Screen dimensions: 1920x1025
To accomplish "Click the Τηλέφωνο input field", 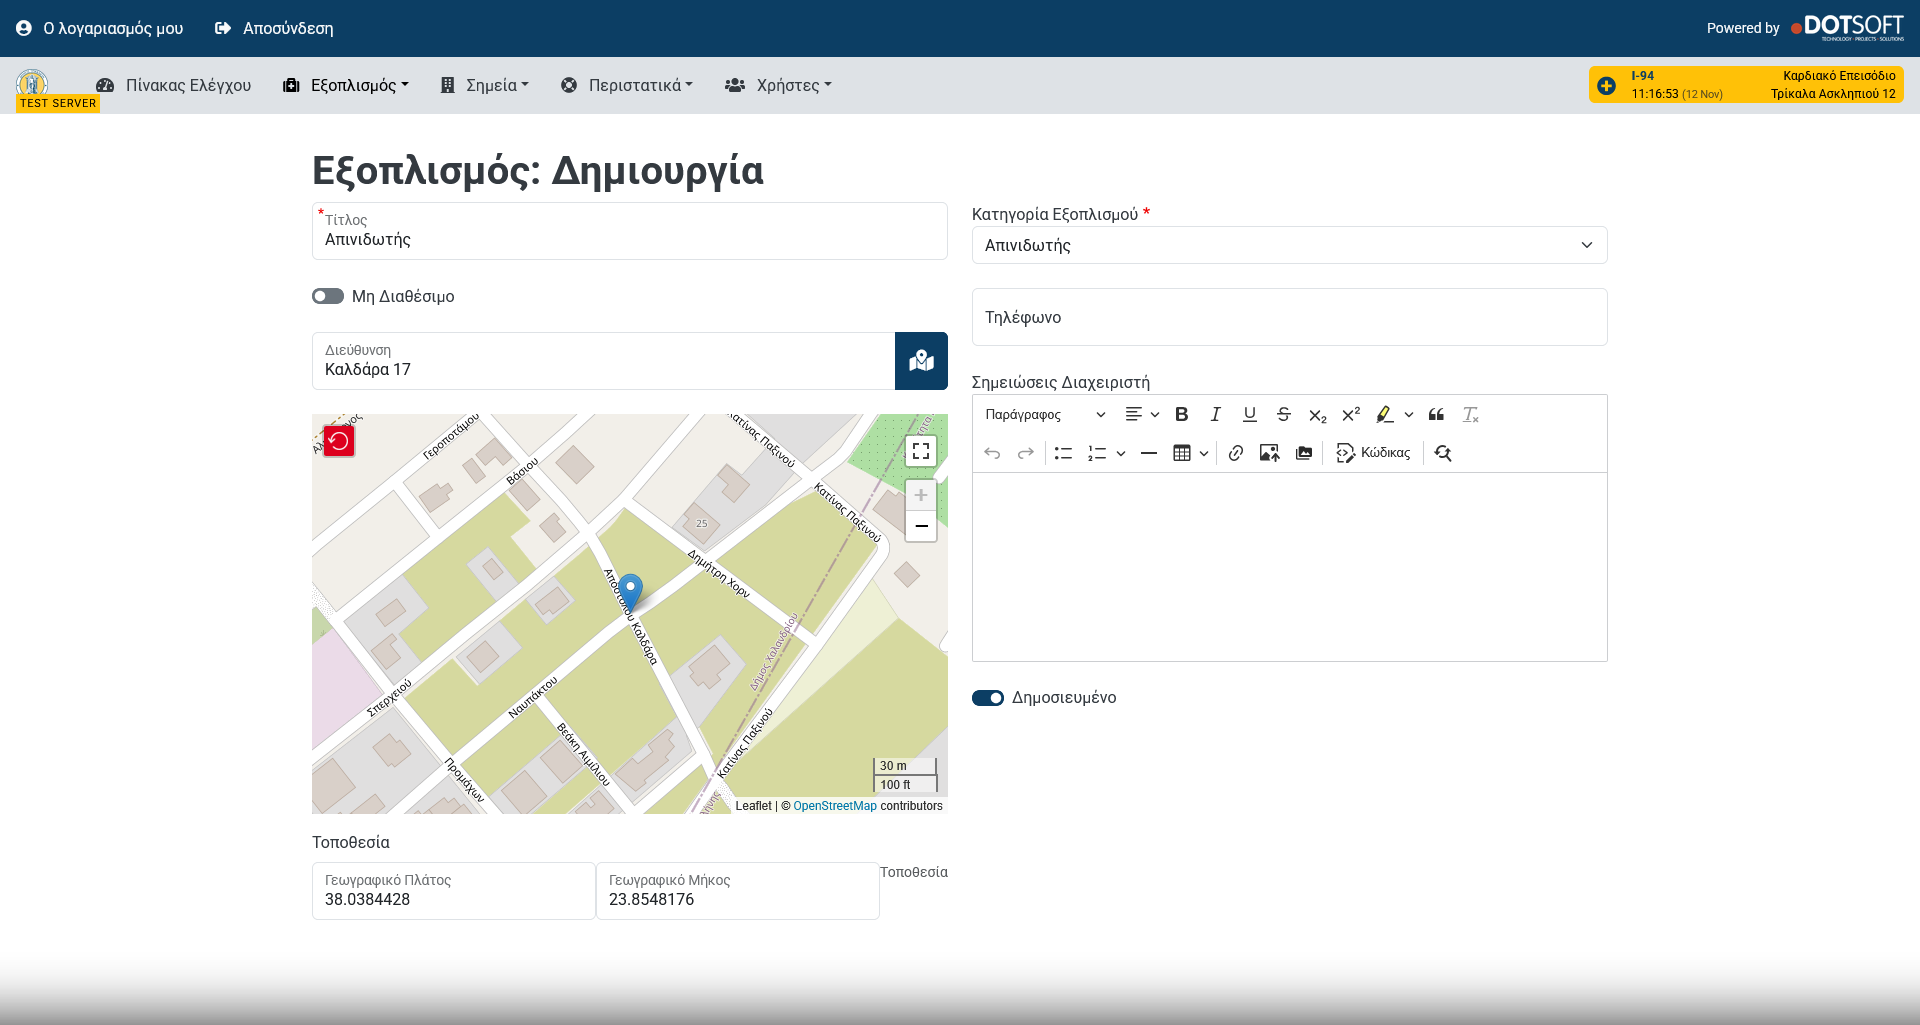I will pos(1289,317).
